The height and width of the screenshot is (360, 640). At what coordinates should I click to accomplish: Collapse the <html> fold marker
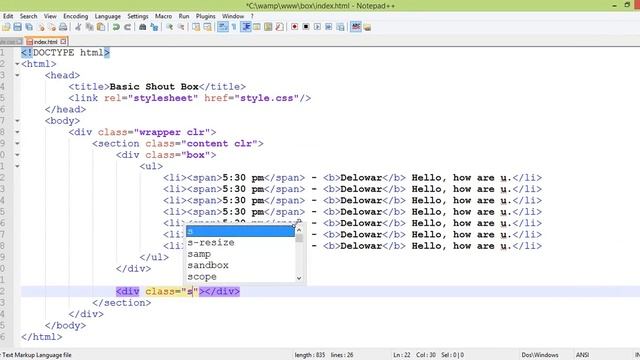(x=17, y=64)
